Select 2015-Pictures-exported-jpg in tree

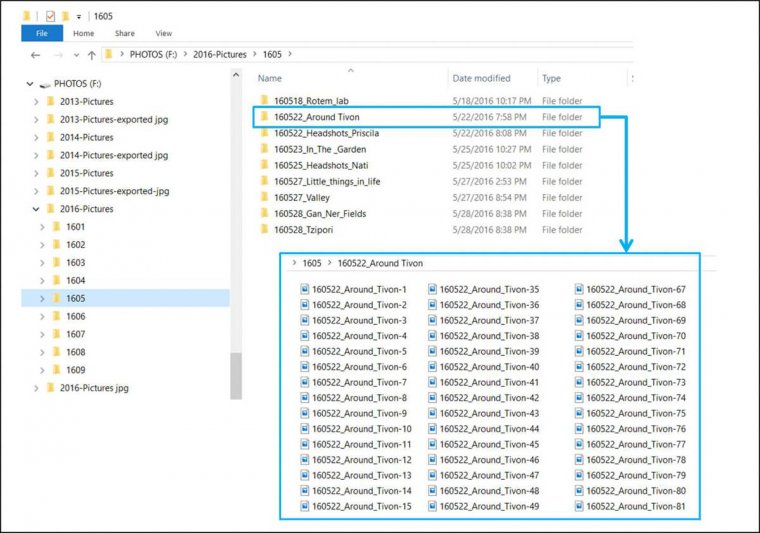pyautogui.click(x=114, y=191)
